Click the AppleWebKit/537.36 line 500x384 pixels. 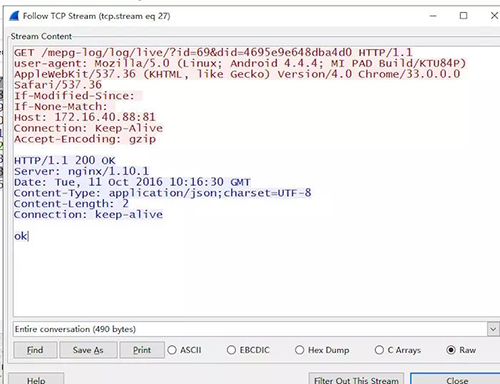coord(237,74)
